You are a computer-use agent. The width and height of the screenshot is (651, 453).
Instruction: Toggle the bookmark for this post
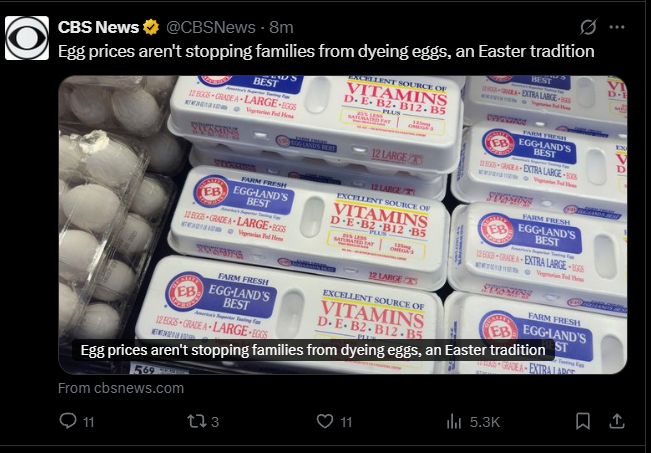583,422
